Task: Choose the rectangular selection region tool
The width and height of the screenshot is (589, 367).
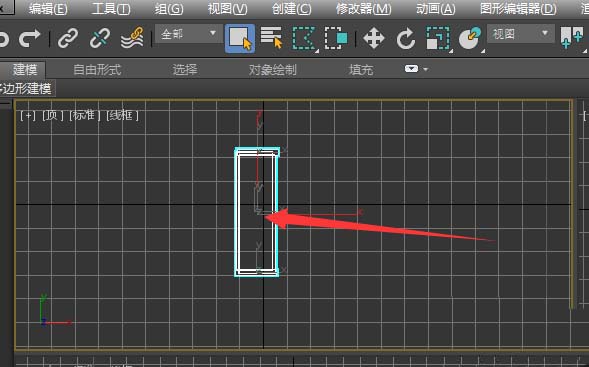Action: pyautogui.click(x=304, y=38)
